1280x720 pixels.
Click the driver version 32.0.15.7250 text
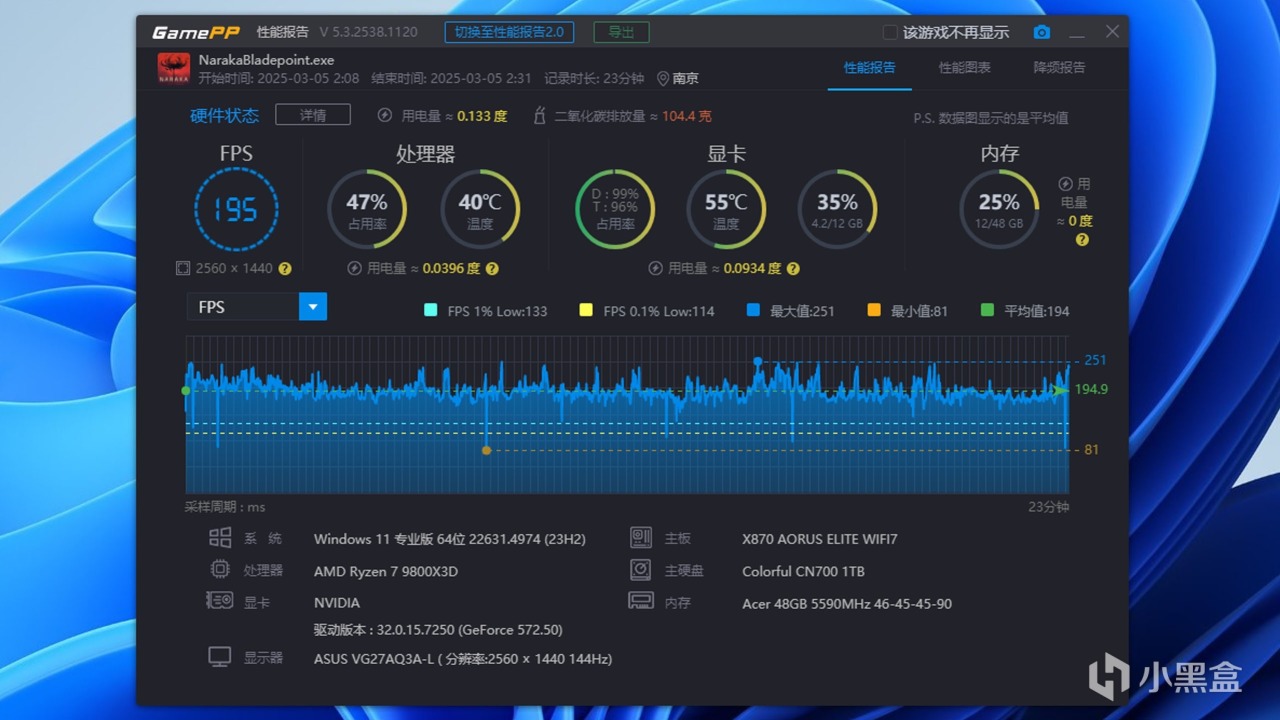(x=438, y=630)
